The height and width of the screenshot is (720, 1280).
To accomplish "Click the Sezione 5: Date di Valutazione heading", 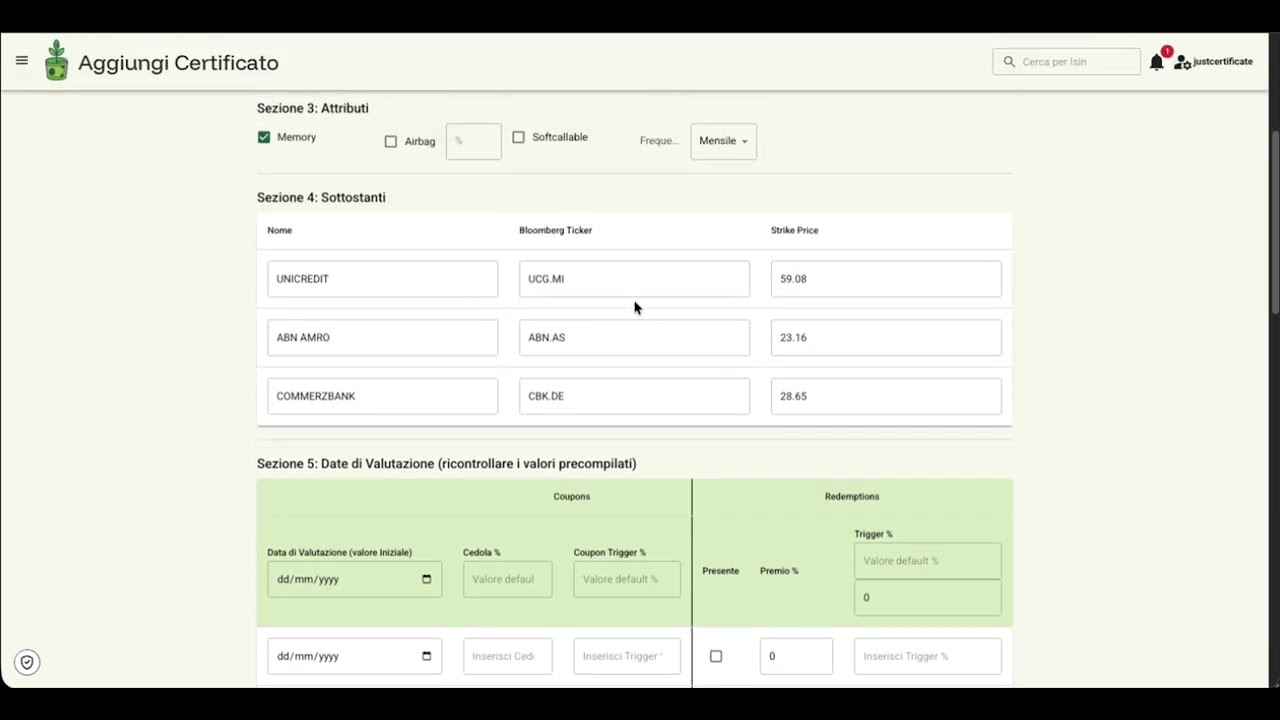I will (x=447, y=464).
